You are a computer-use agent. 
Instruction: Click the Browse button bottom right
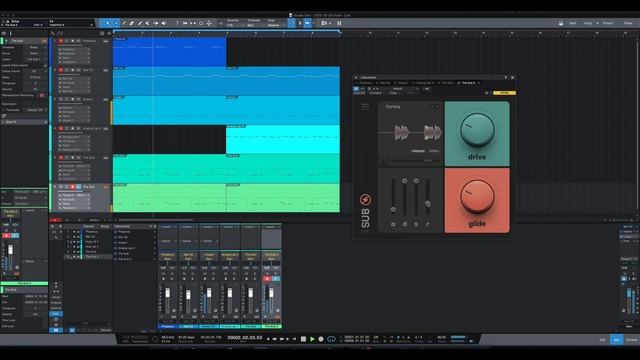click(631, 340)
